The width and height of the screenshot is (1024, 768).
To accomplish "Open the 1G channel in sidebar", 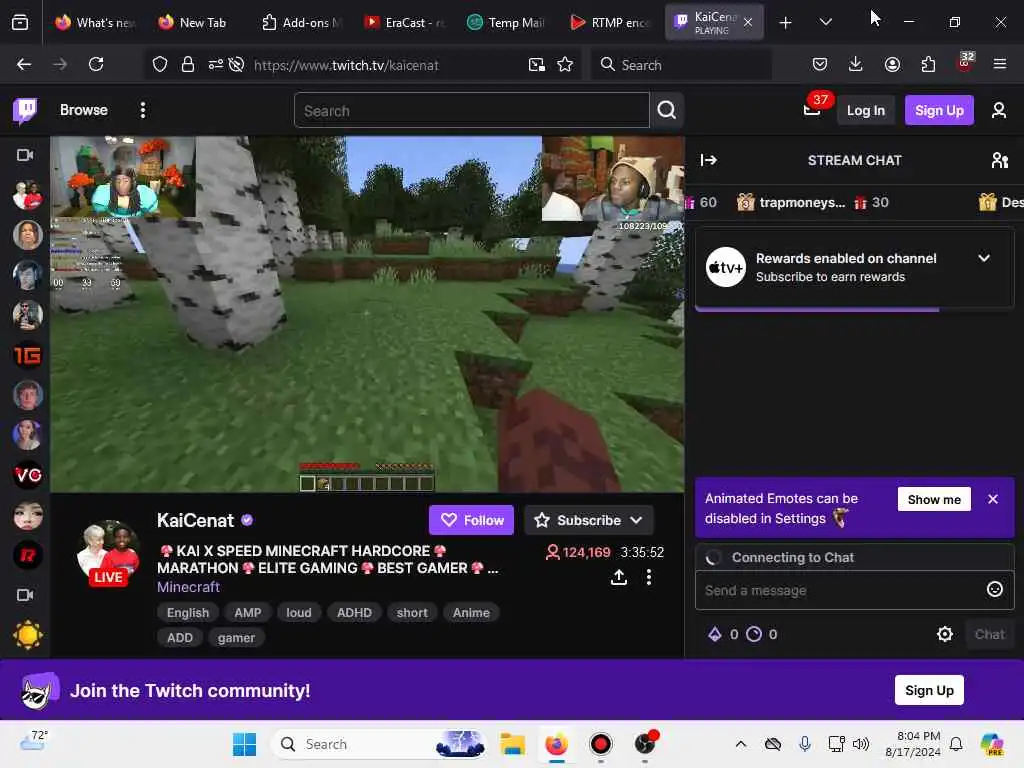I will (x=27, y=355).
